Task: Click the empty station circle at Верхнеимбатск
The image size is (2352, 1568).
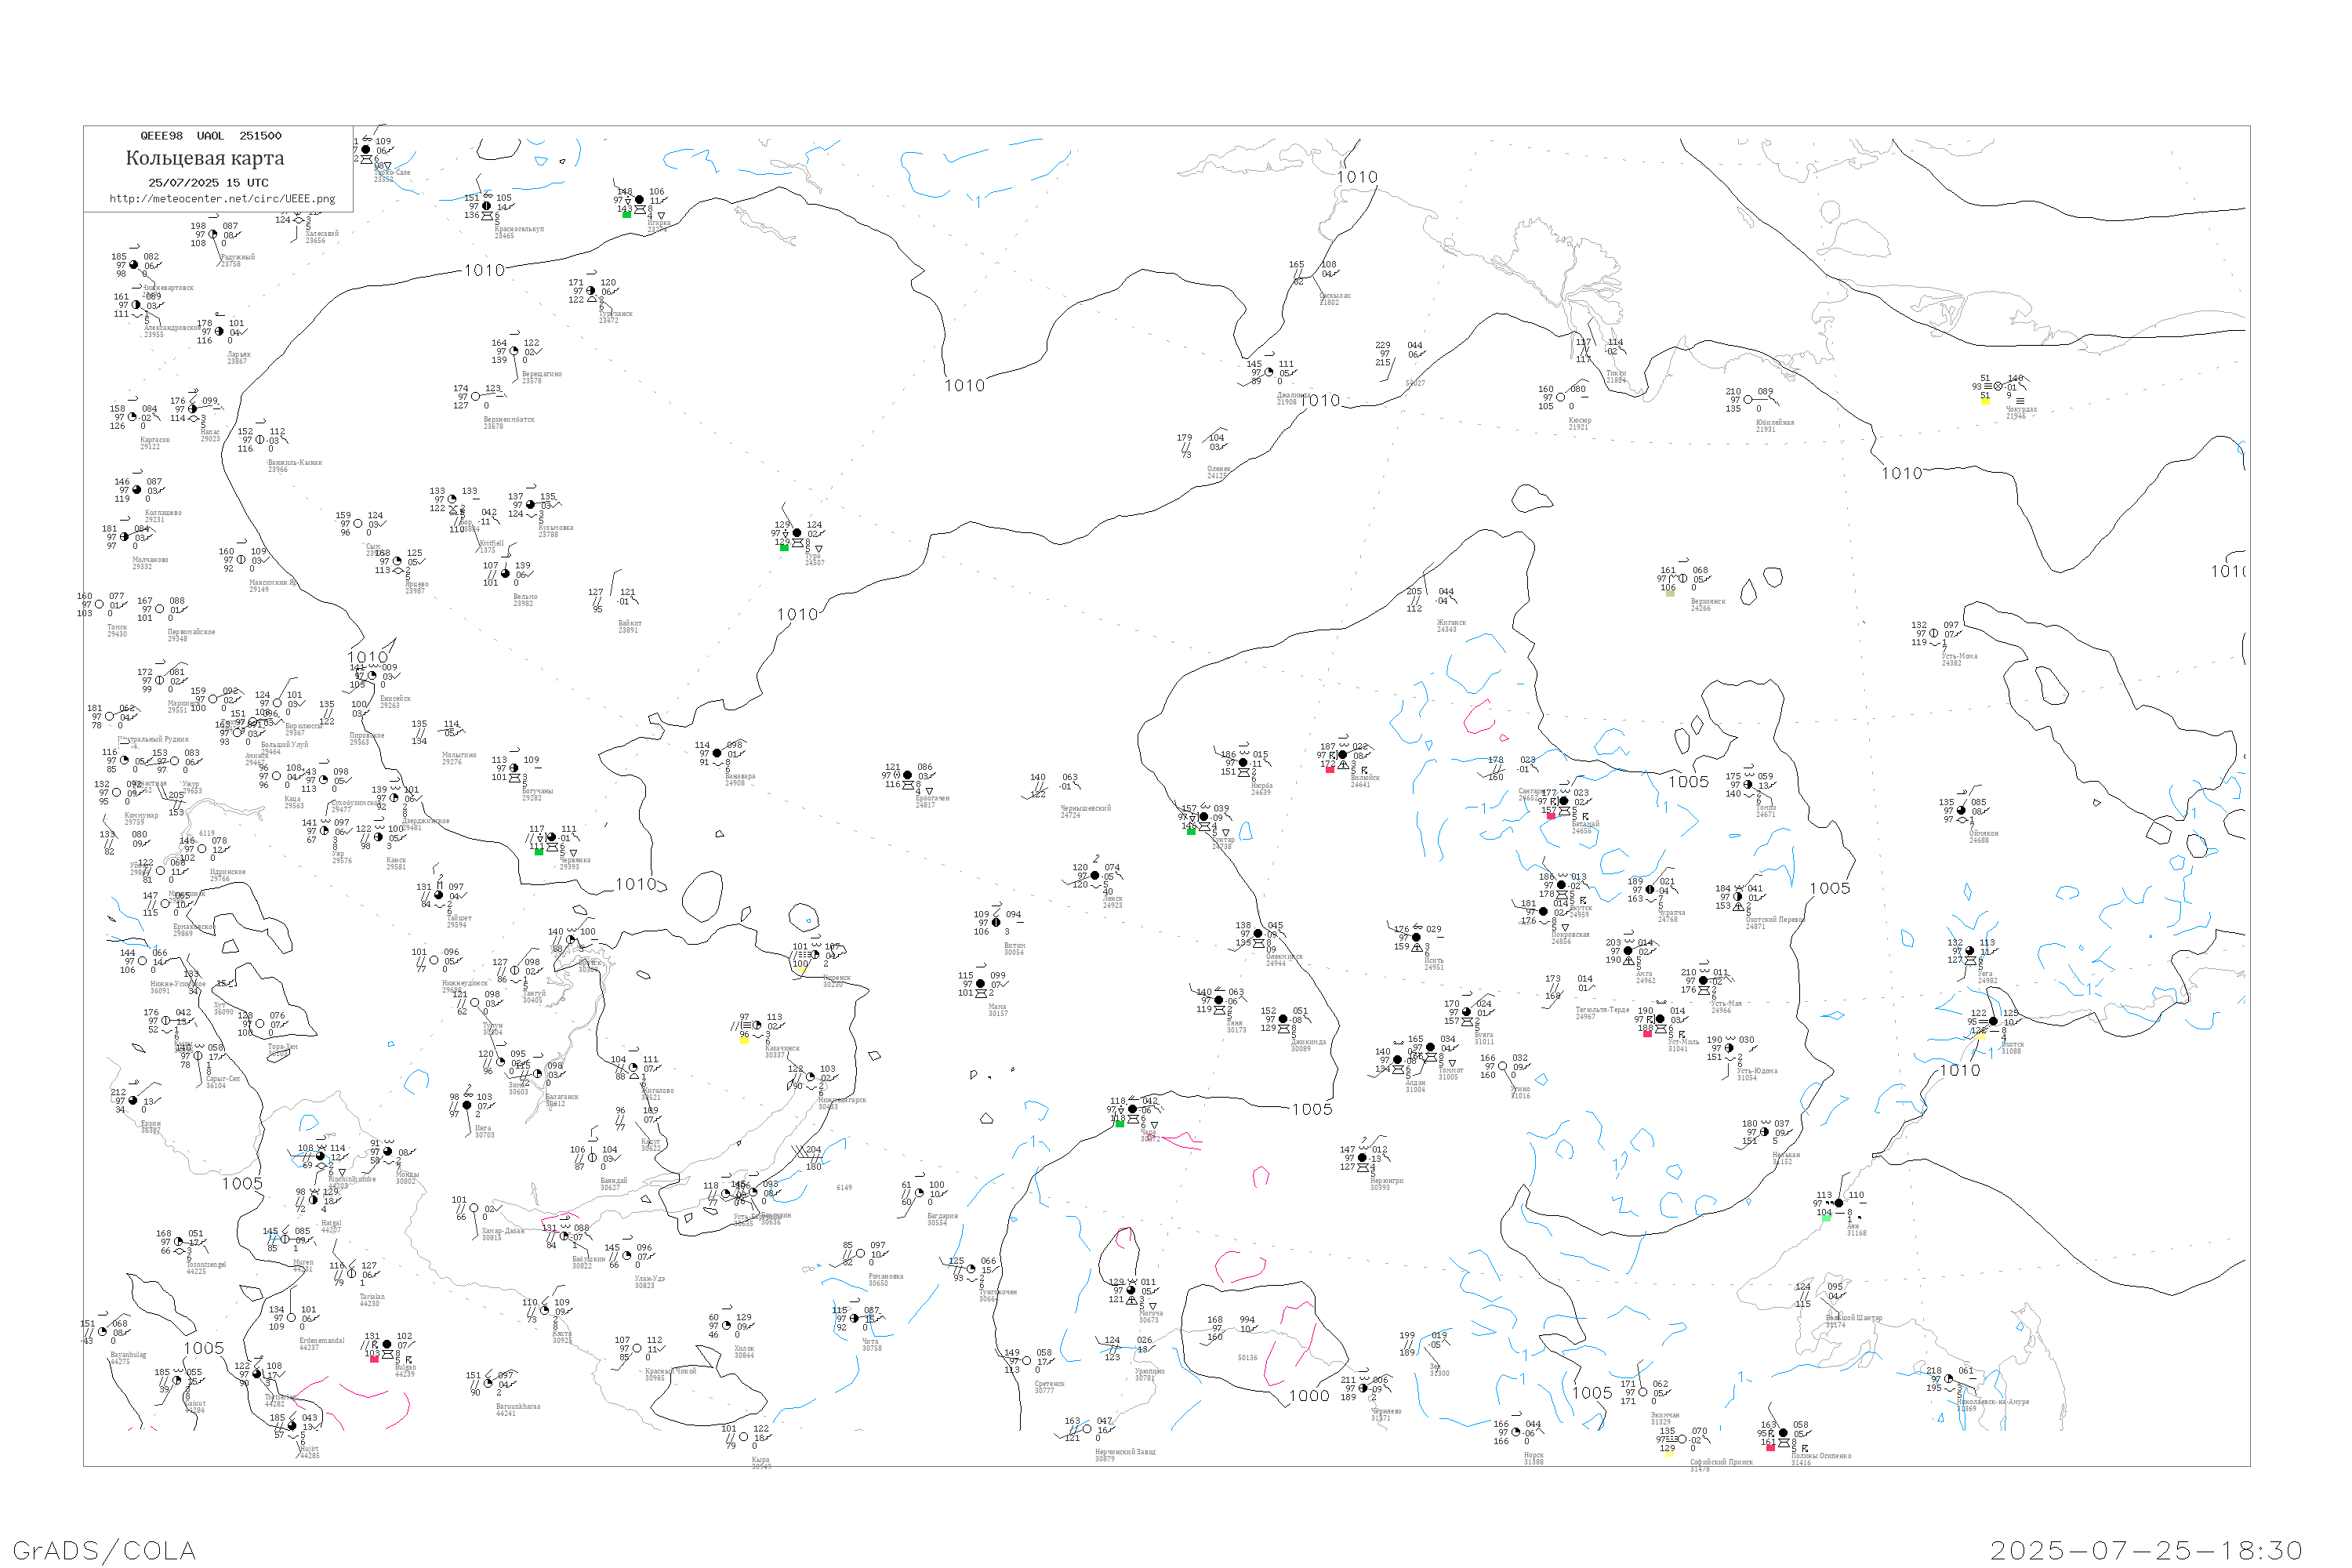Action: pyautogui.click(x=476, y=397)
